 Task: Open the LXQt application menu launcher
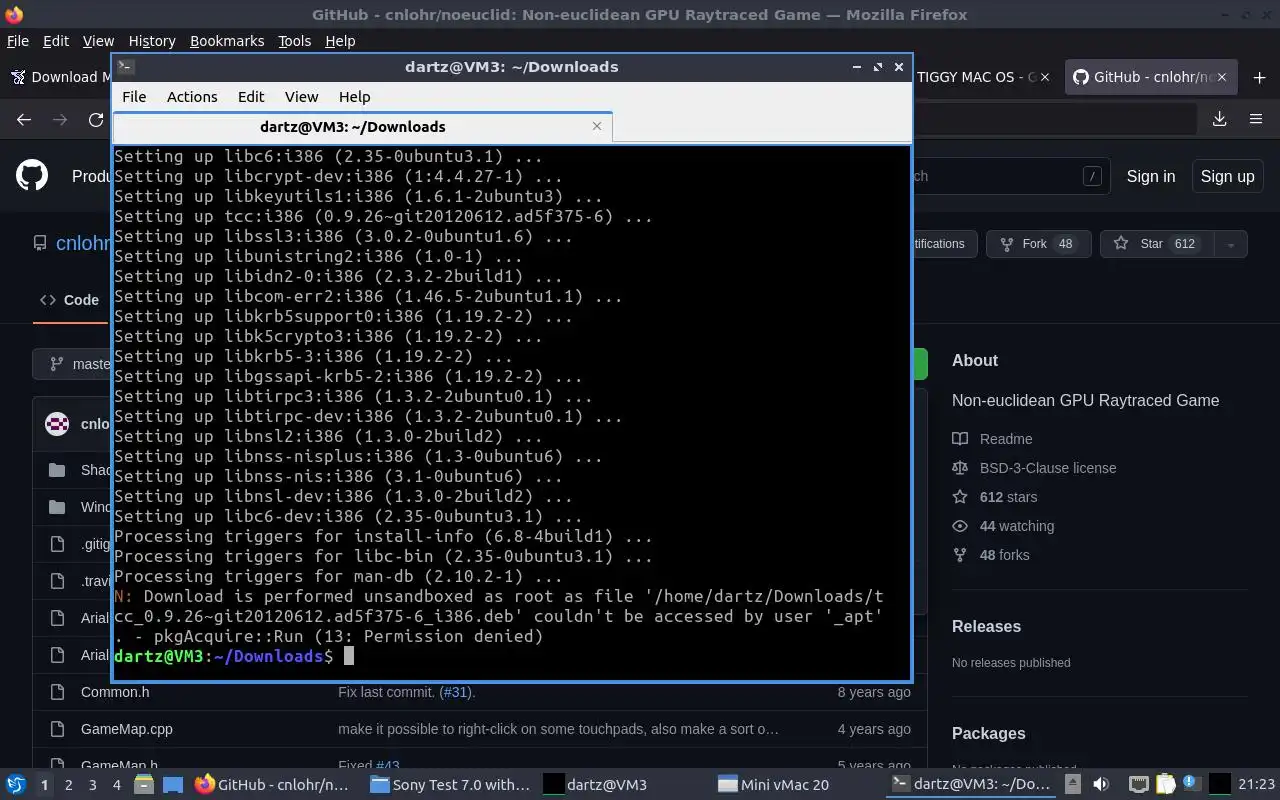pyautogui.click(x=16, y=785)
